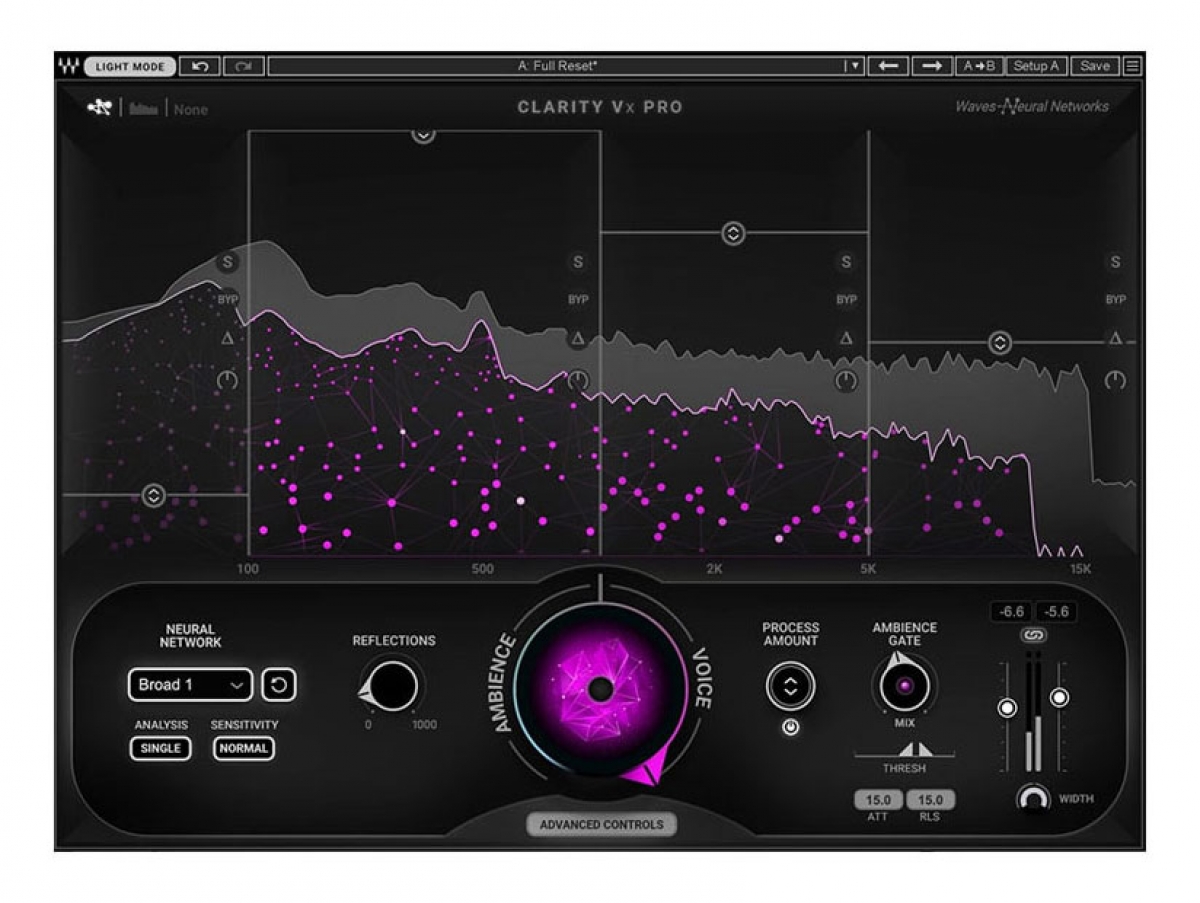Viewport: 1200px width, 903px height.
Task: Switch to Light Mode
Action: click(131, 66)
